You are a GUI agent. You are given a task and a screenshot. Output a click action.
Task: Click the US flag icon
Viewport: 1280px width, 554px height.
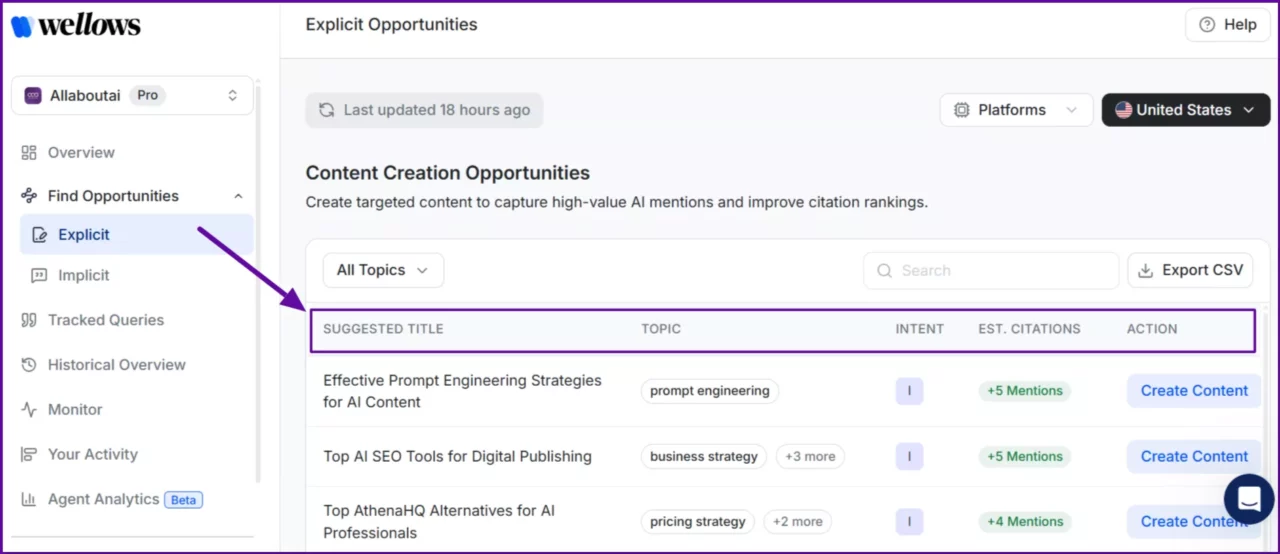point(1124,110)
